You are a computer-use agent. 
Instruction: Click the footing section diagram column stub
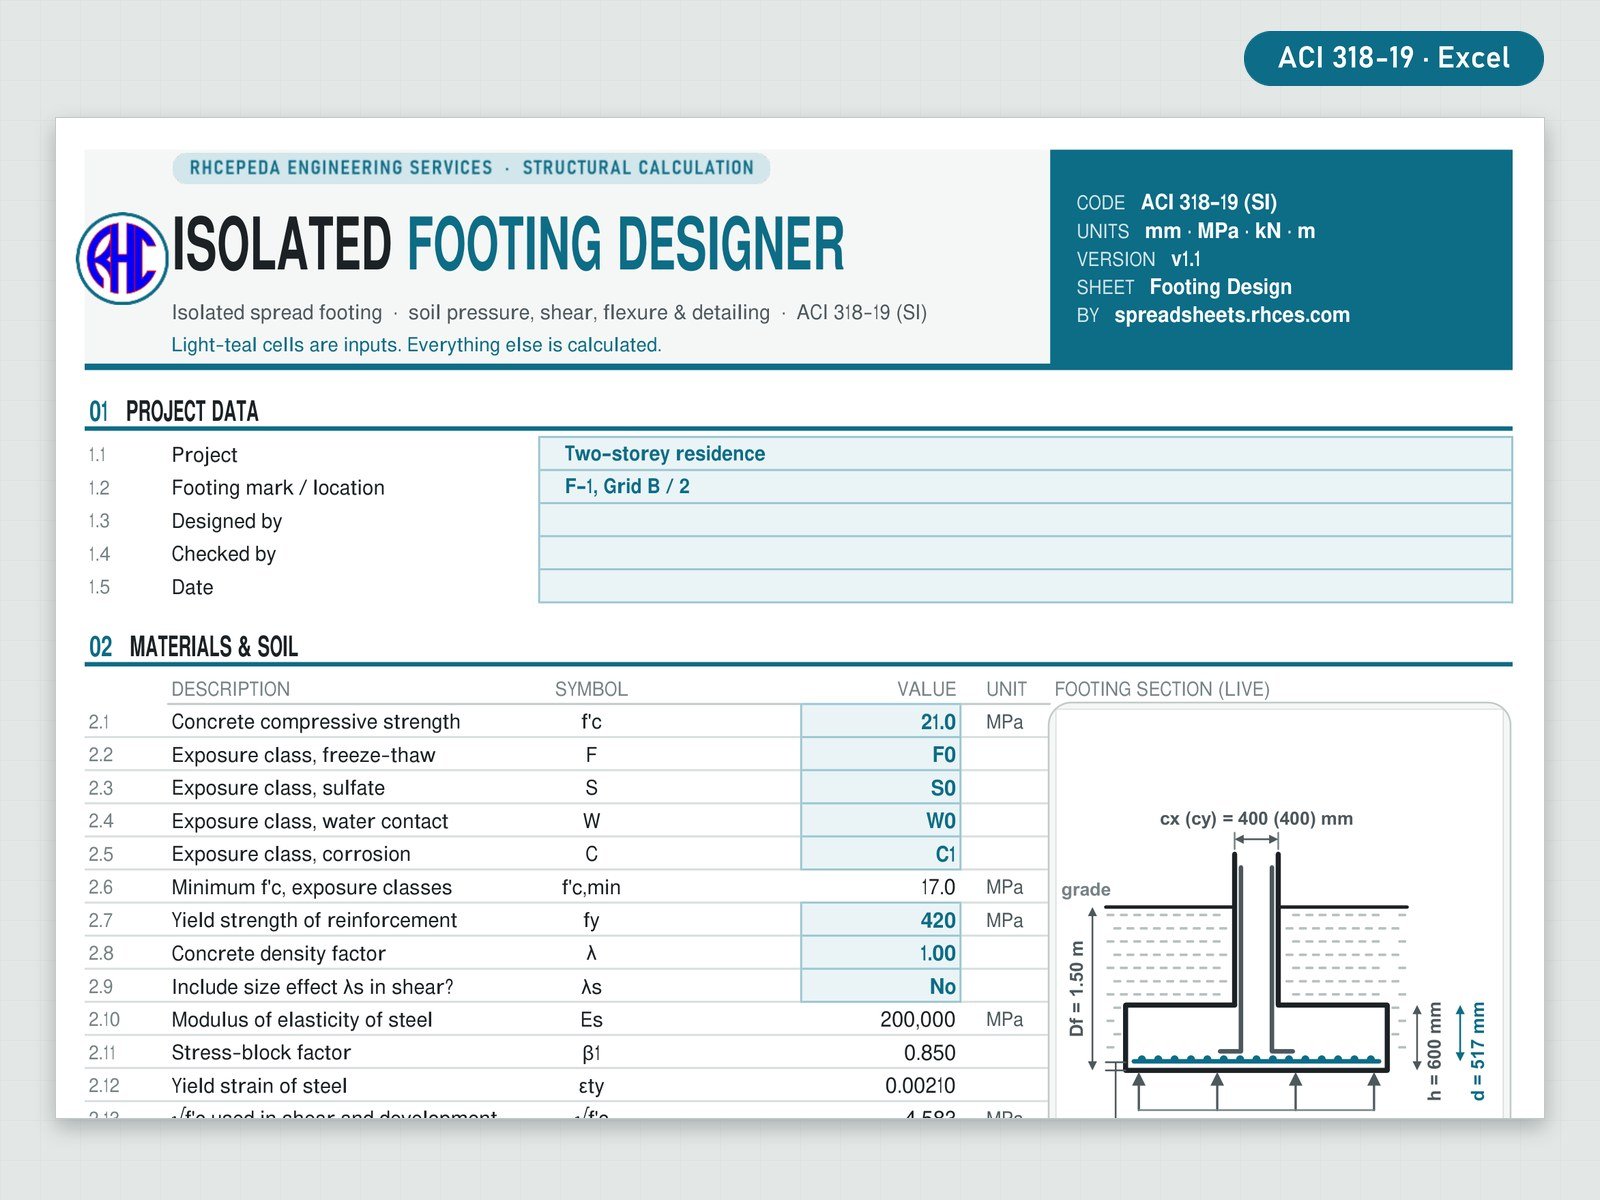point(1256,928)
